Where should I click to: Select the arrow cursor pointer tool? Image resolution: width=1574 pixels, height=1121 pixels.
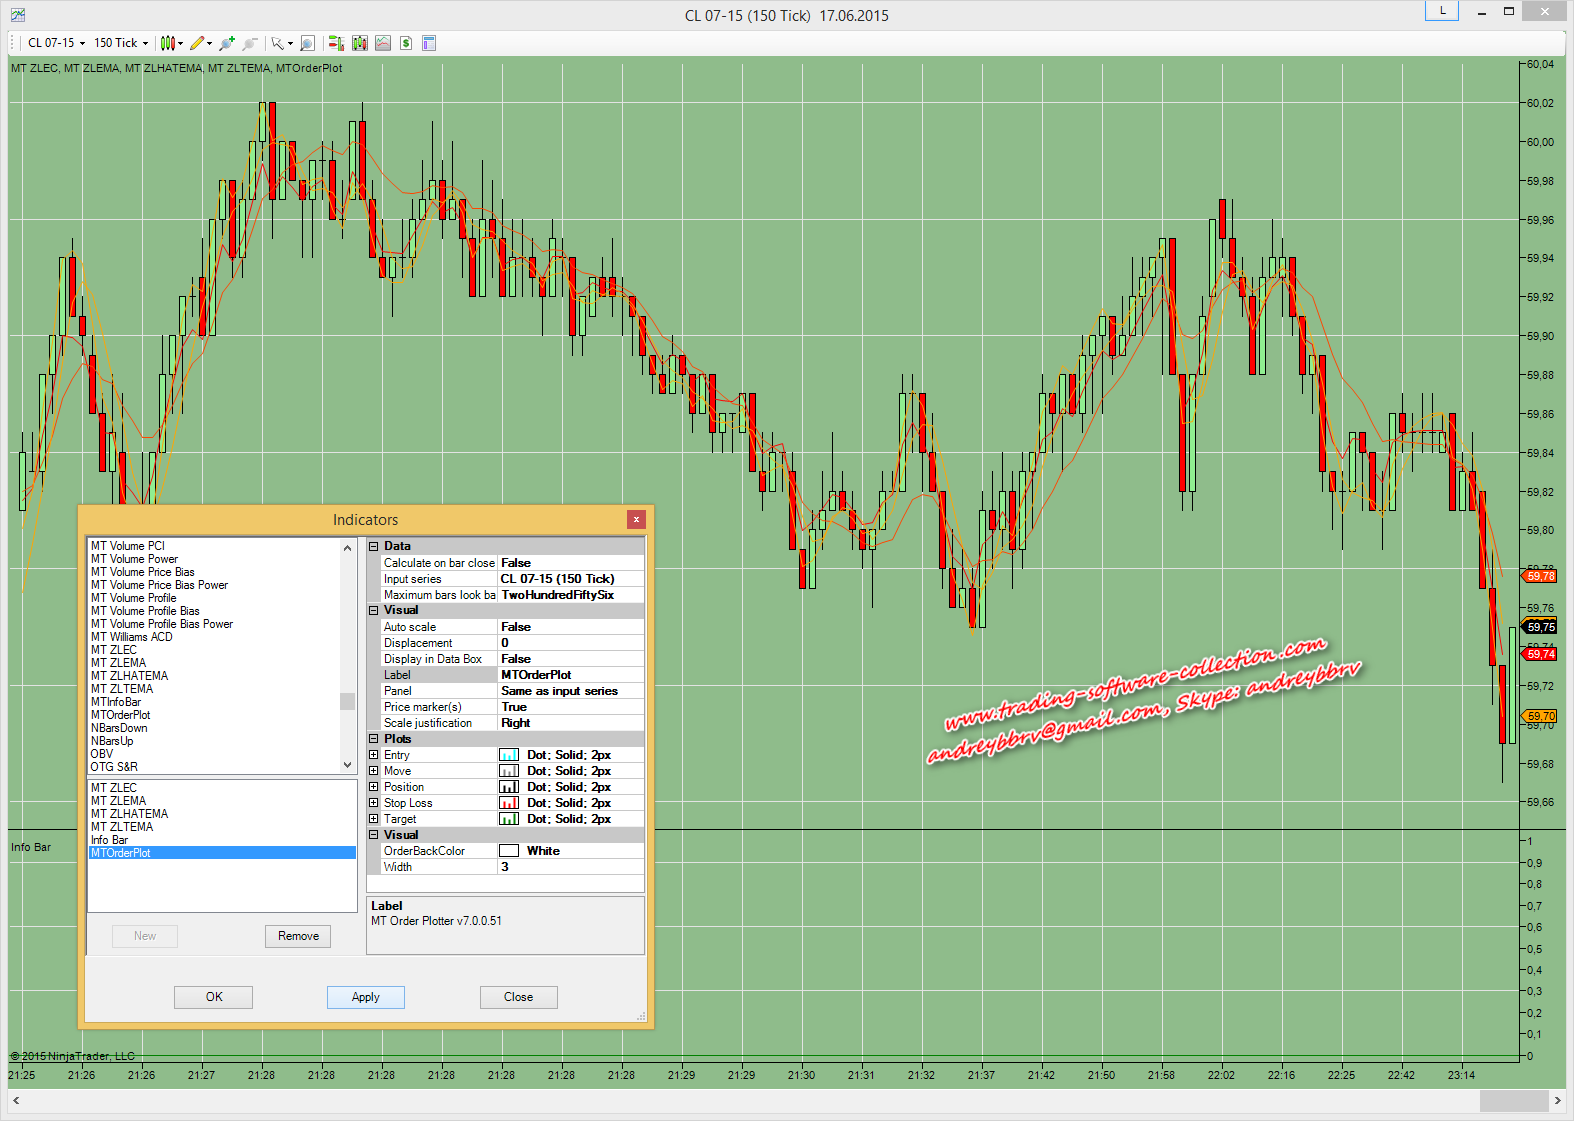coord(279,43)
